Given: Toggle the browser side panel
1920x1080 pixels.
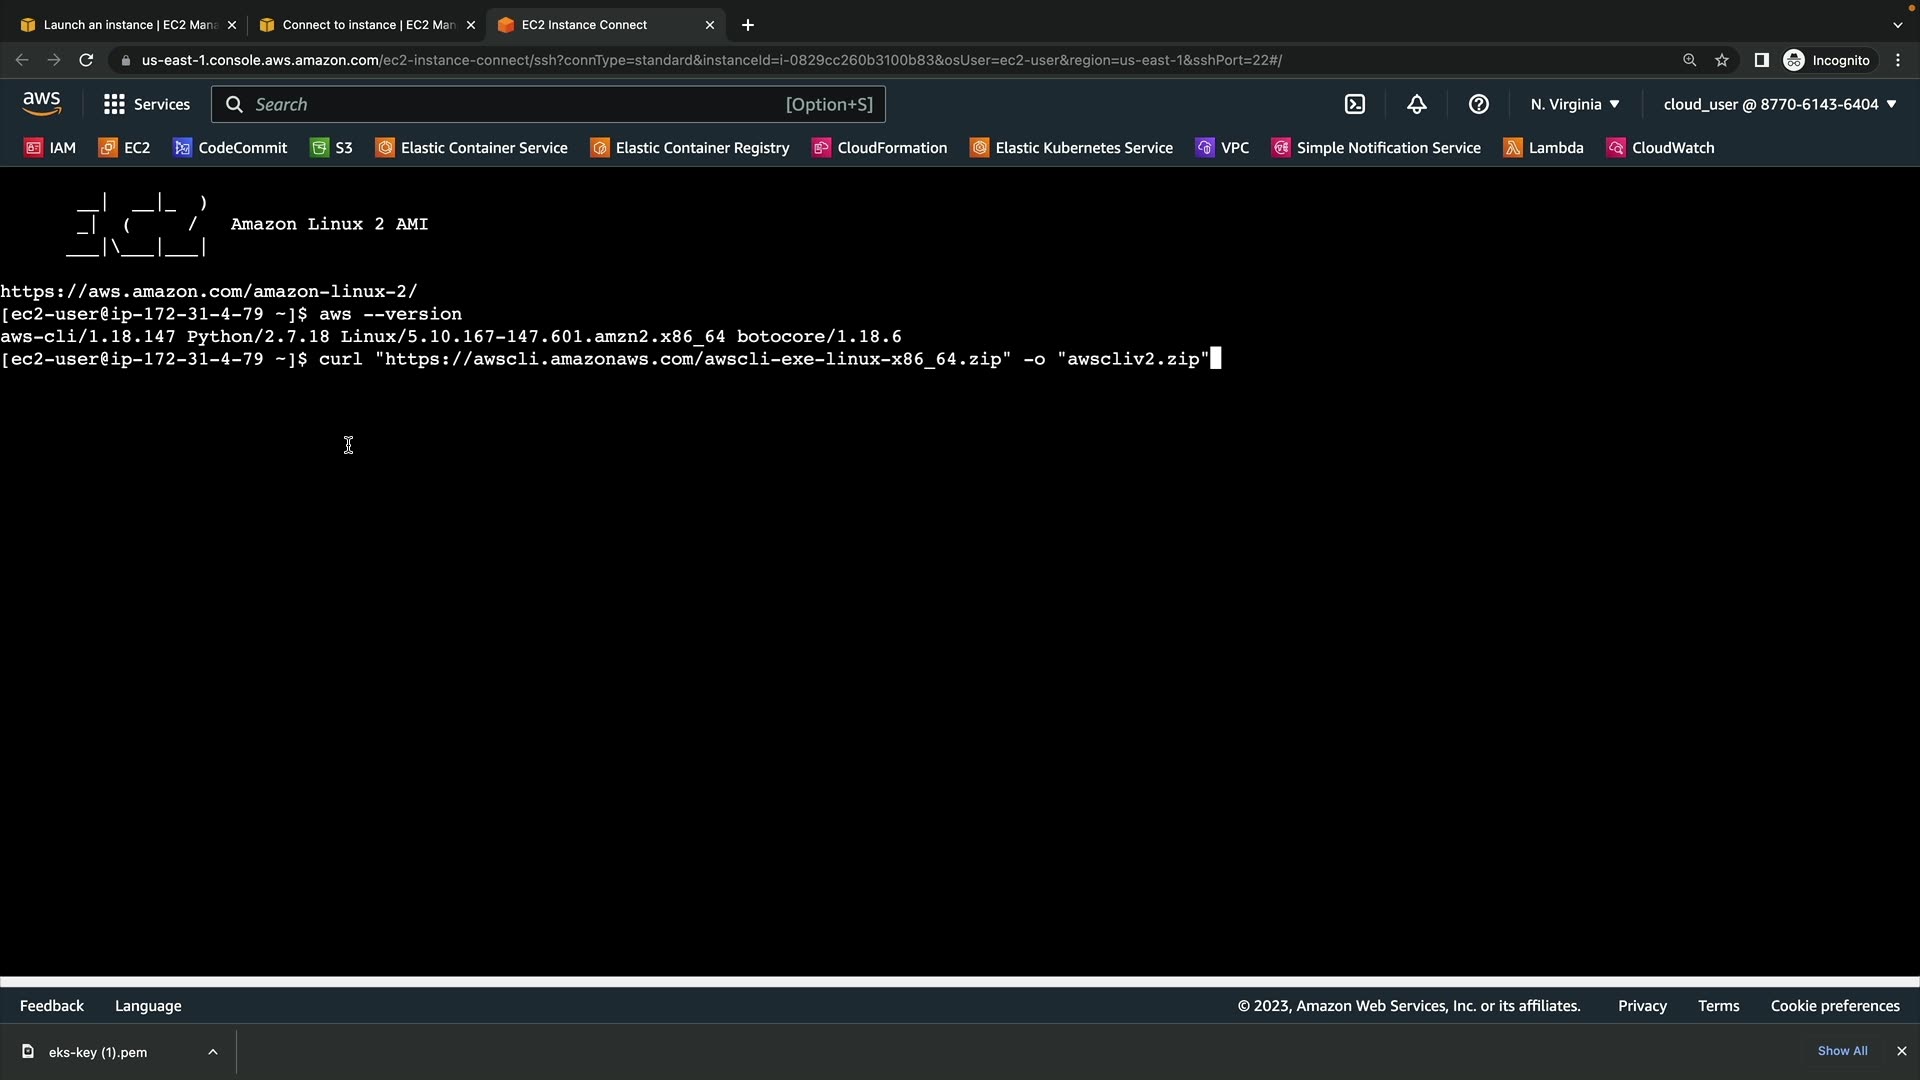Looking at the screenshot, I should click(1761, 60).
